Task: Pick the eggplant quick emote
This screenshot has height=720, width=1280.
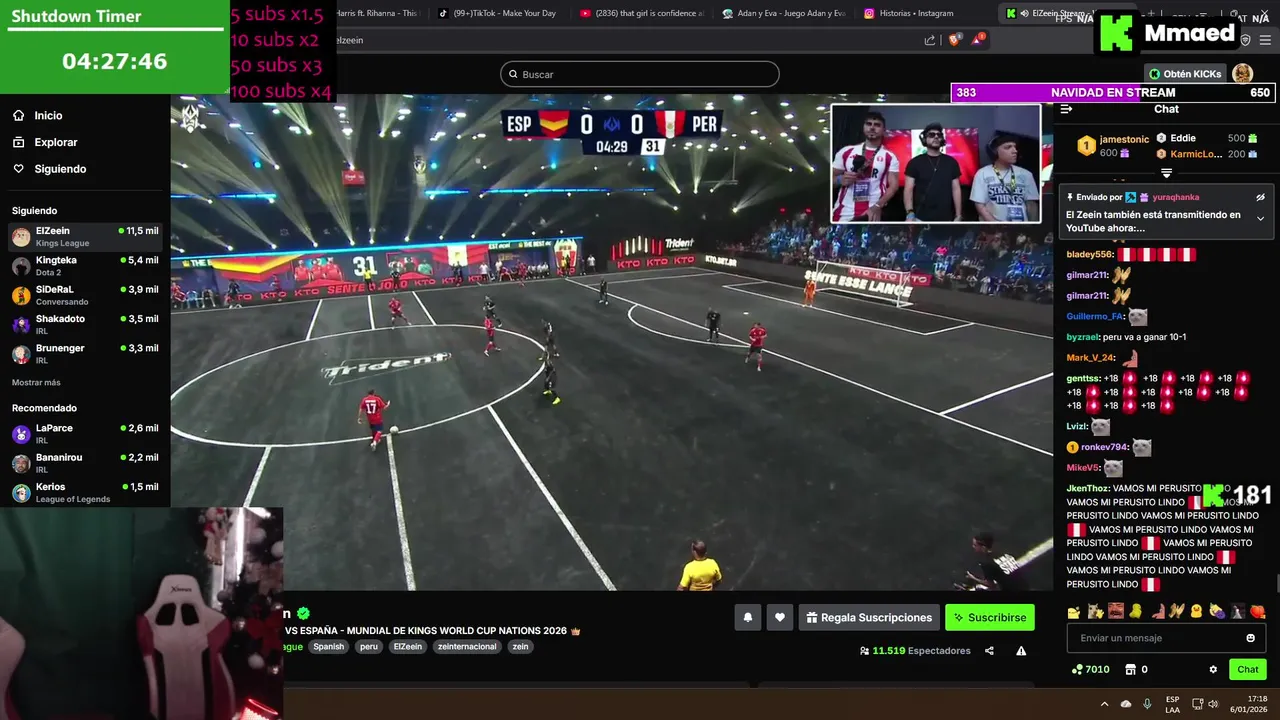Action: coord(1217,611)
